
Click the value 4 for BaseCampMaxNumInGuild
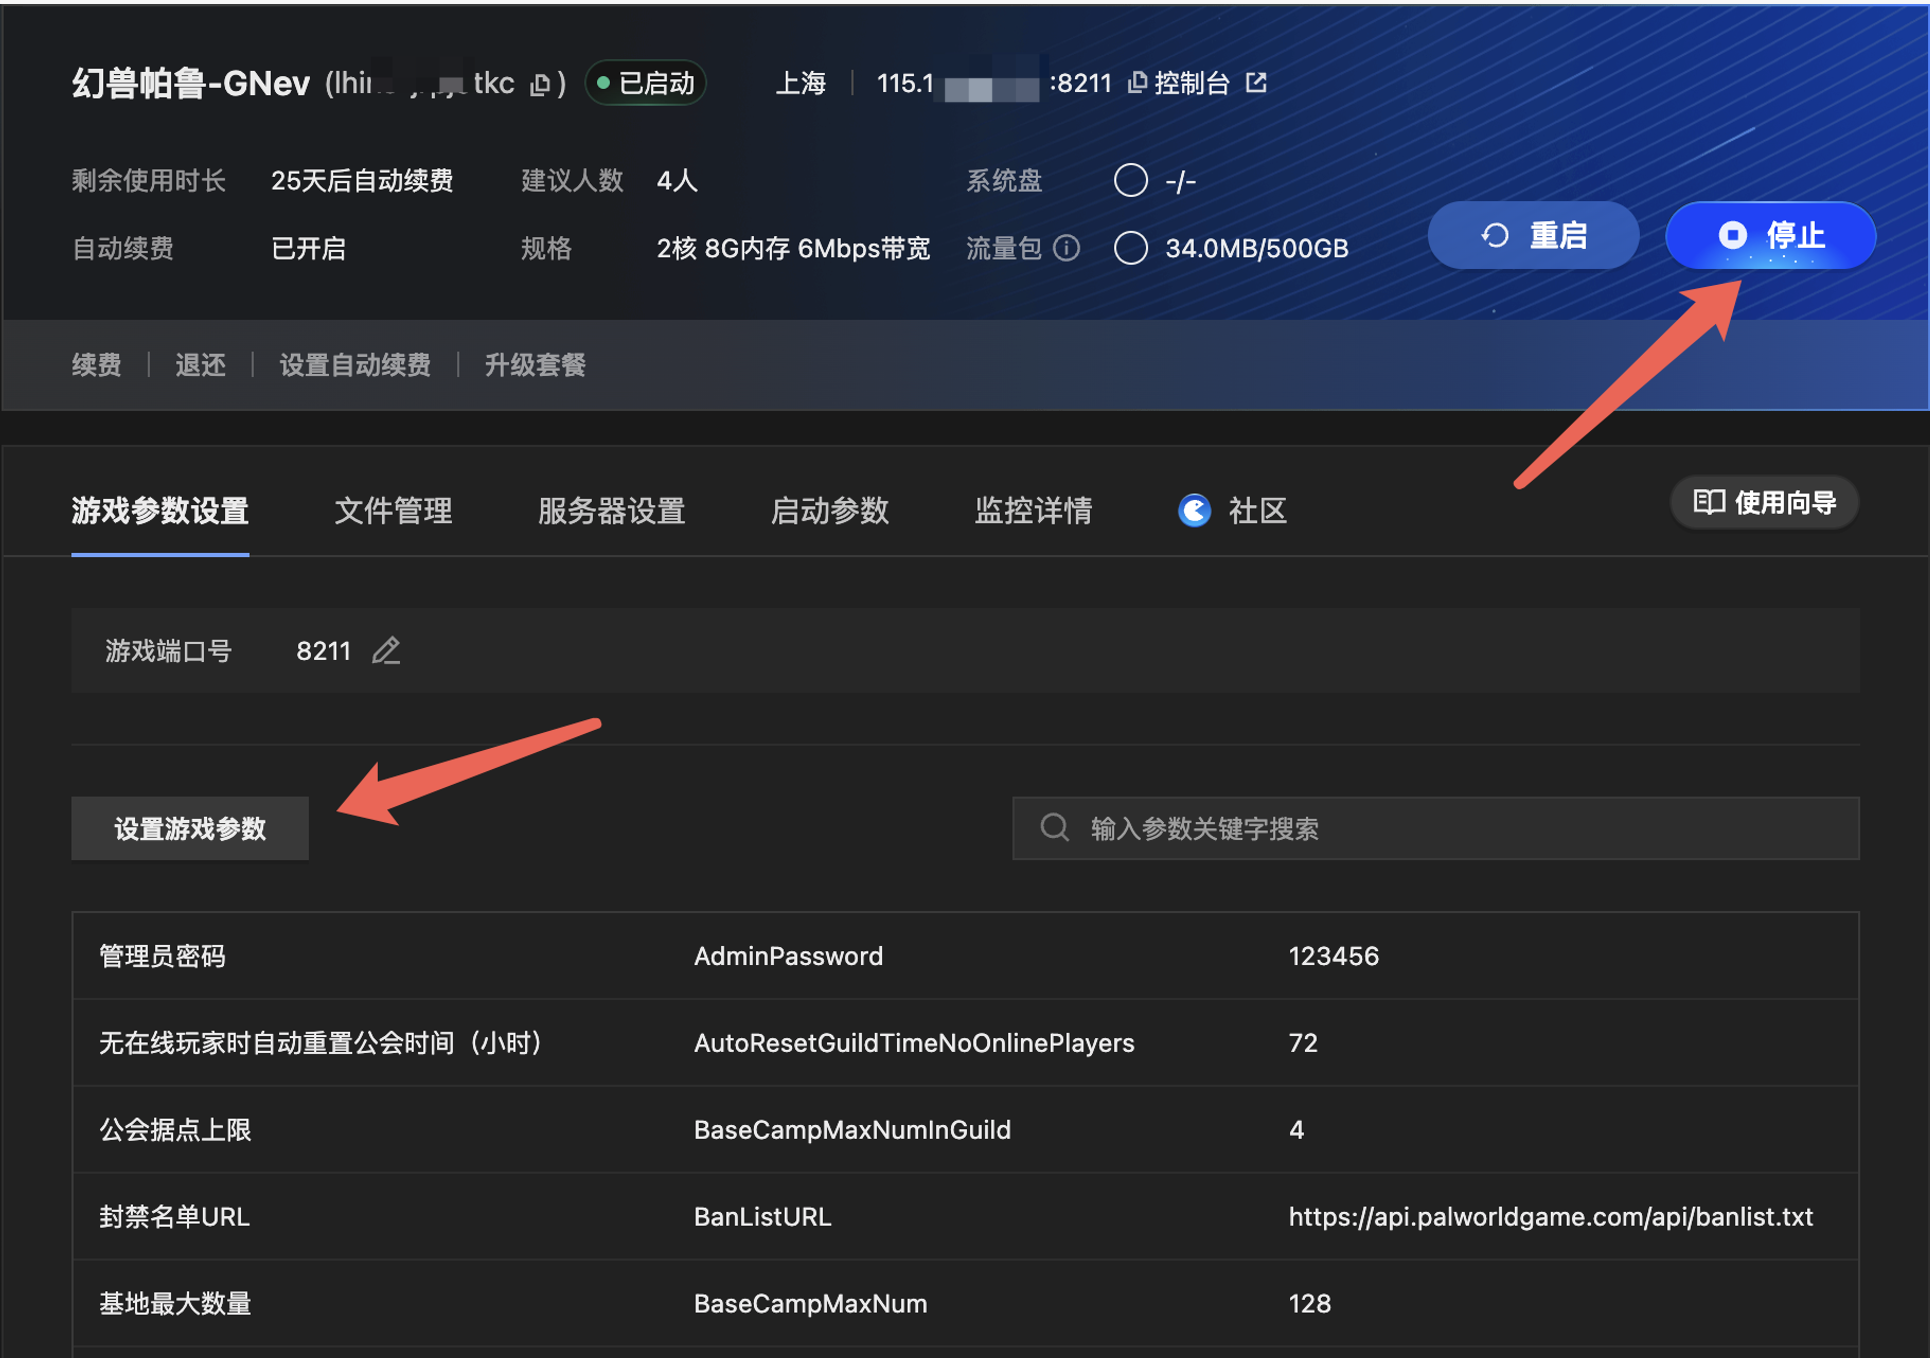(x=1296, y=1130)
